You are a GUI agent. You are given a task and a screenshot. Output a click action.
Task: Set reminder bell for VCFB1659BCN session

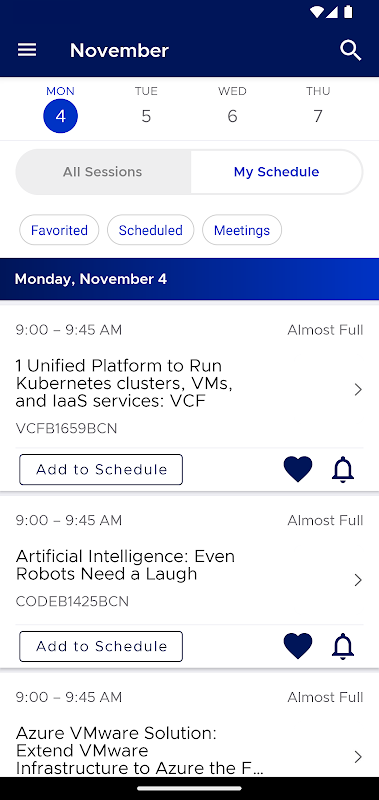[x=343, y=470]
